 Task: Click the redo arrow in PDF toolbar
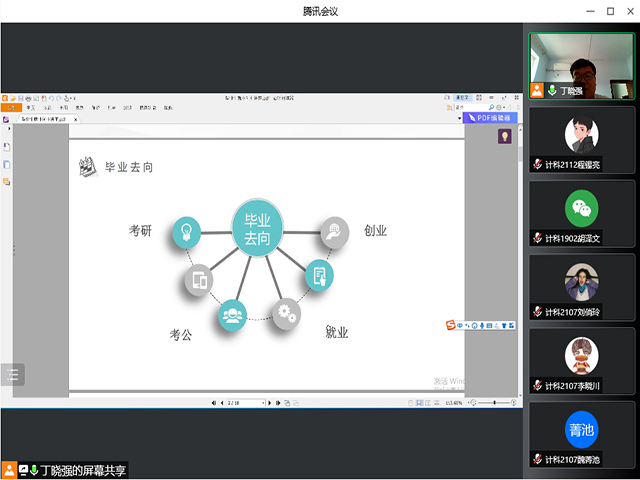(x=59, y=98)
